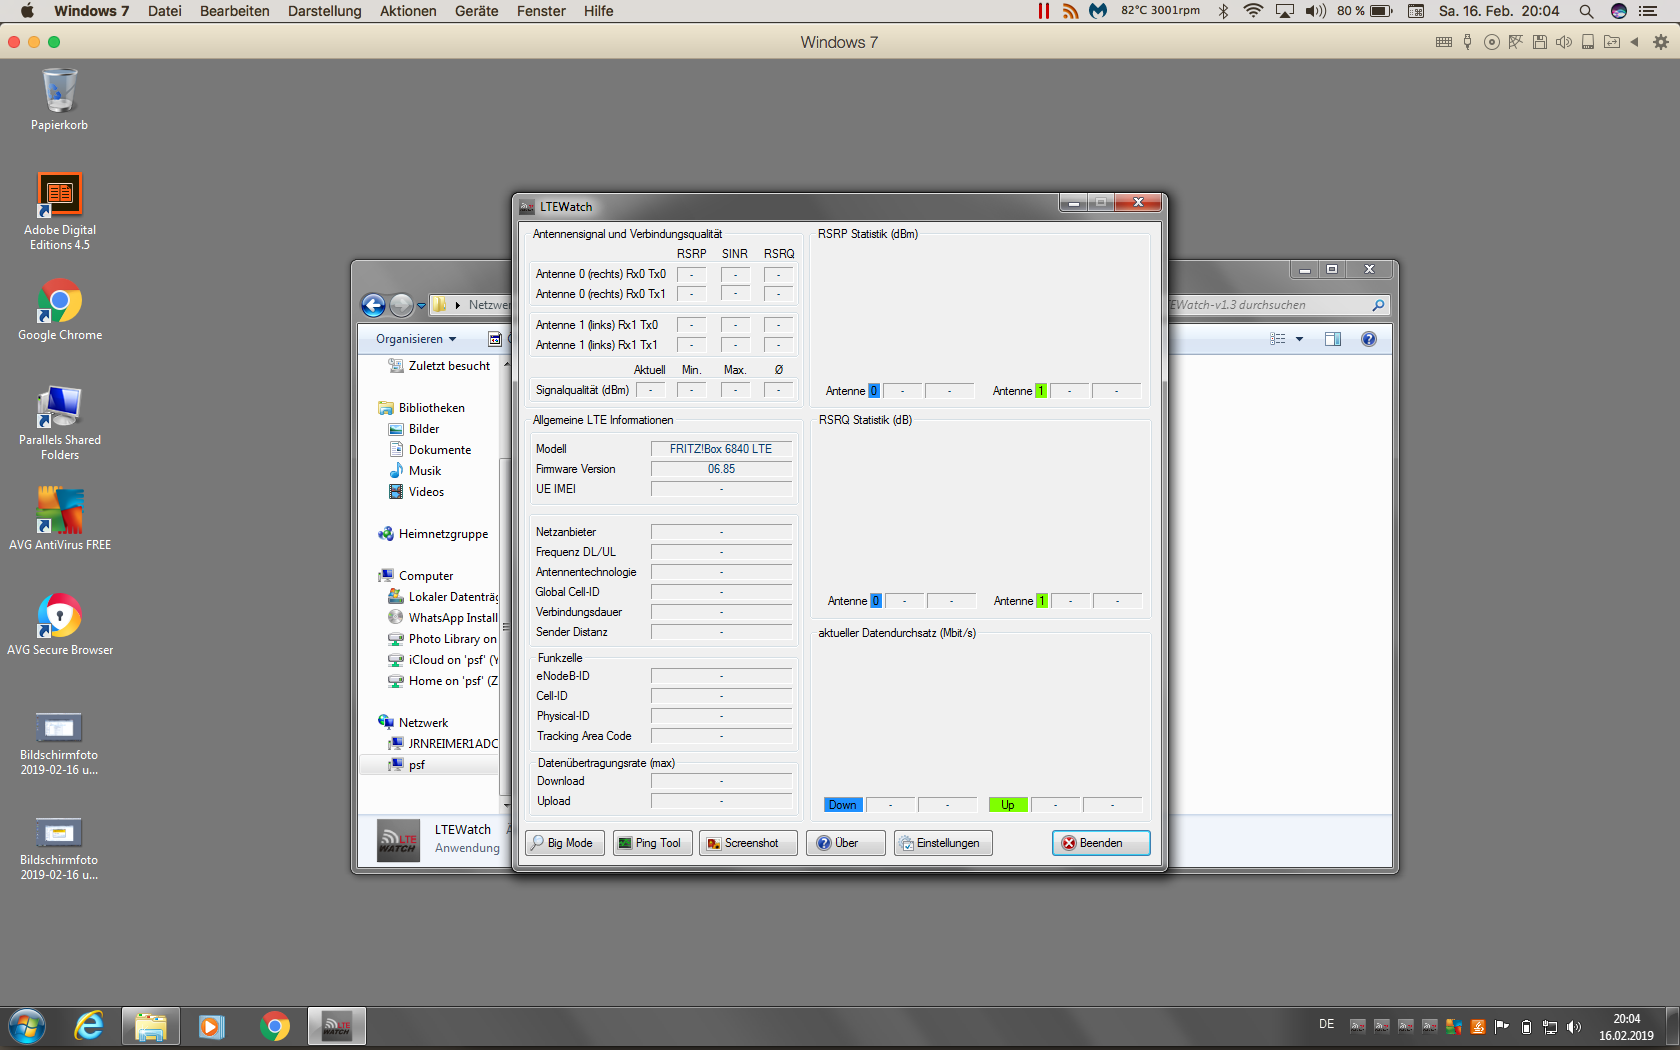Switch to LTEWatch in the taskbar
The width and height of the screenshot is (1680, 1050).
tap(337, 1027)
